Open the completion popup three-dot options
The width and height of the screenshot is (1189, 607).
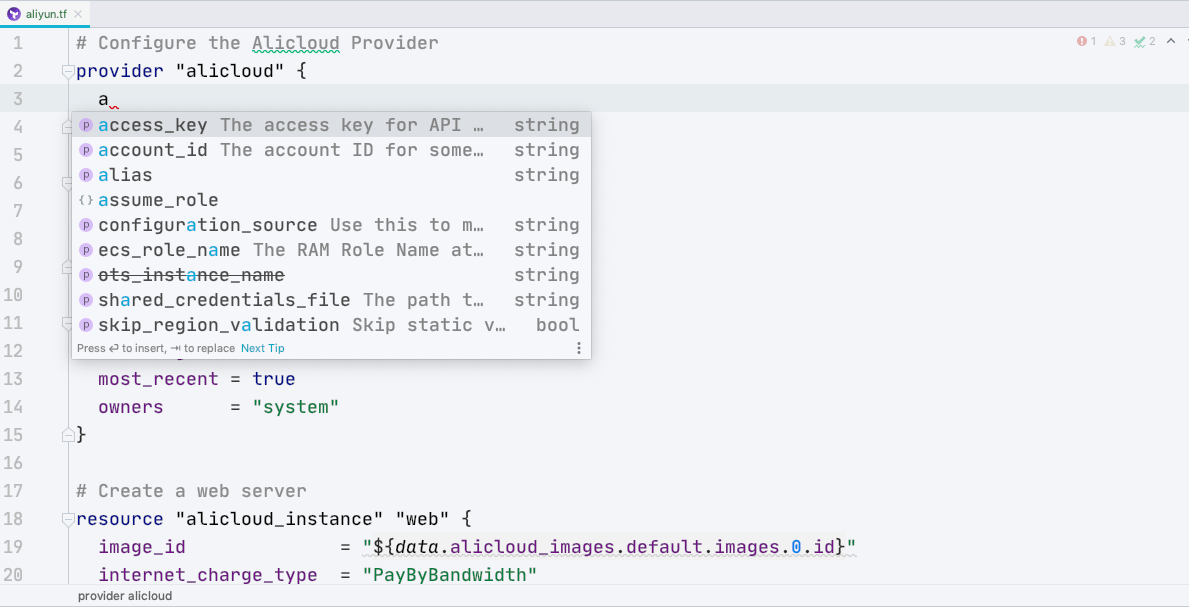click(x=578, y=348)
